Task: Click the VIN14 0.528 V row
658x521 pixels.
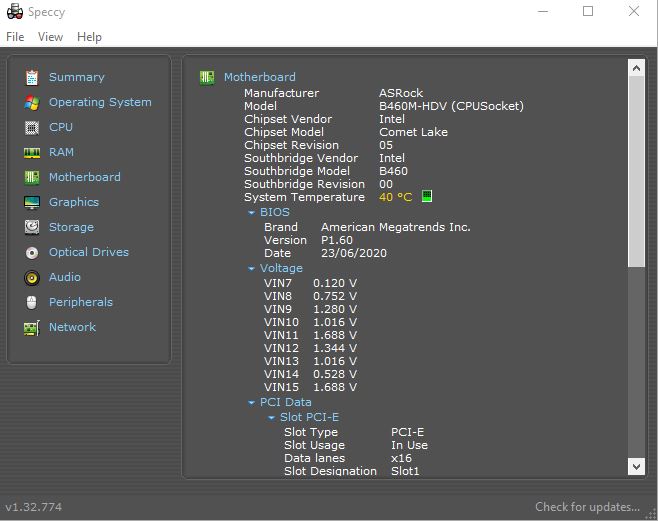Action: (x=311, y=375)
